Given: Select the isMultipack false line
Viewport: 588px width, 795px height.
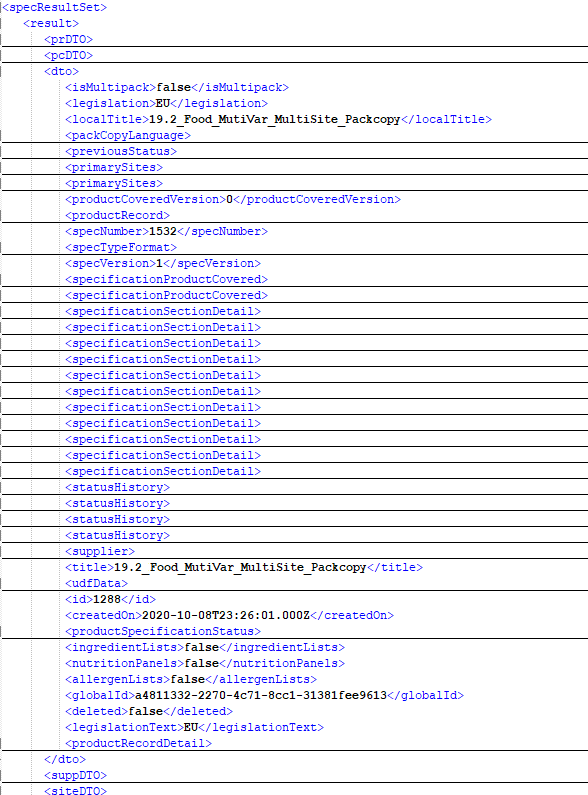Looking at the screenshot, I should [177, 87].
